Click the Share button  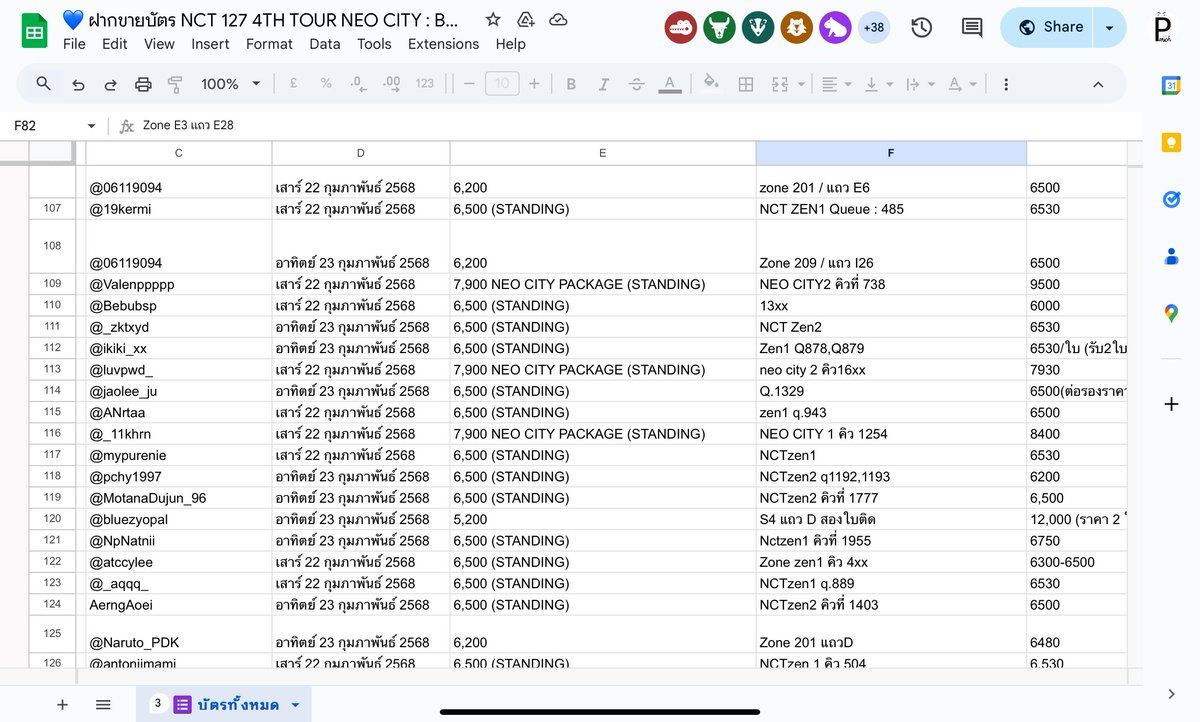coord(1048,27)
